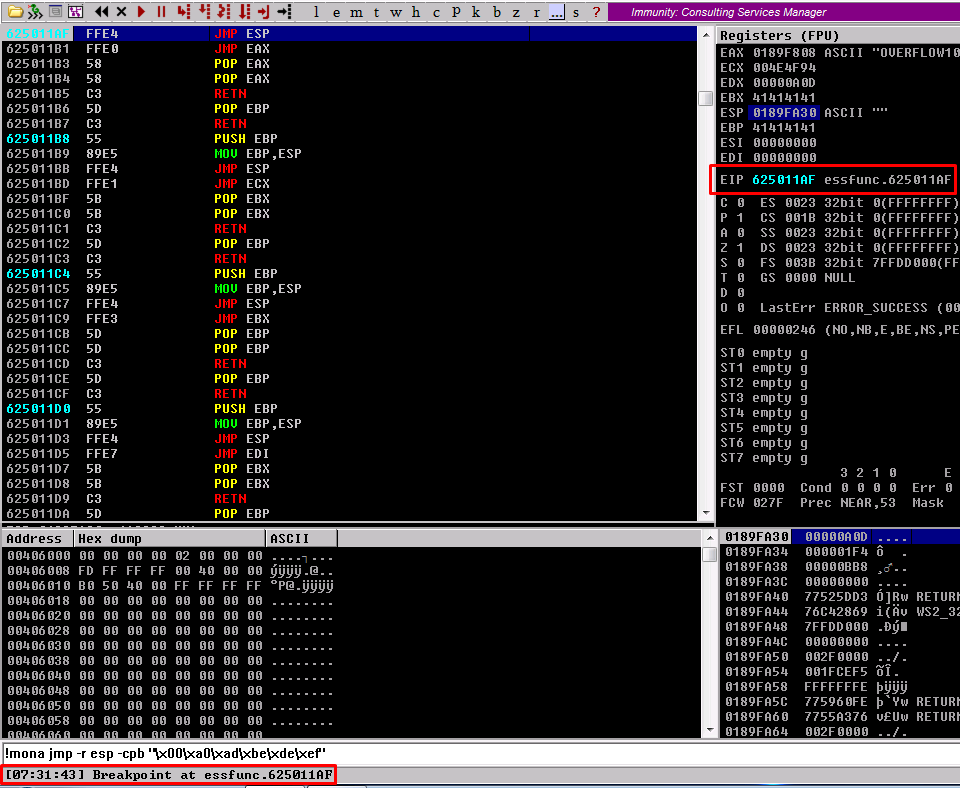The height and width of the screenshot is (788, 960).
Task: Show hardware breakpoints with 'z' button
Action: [x=516, y=12]
